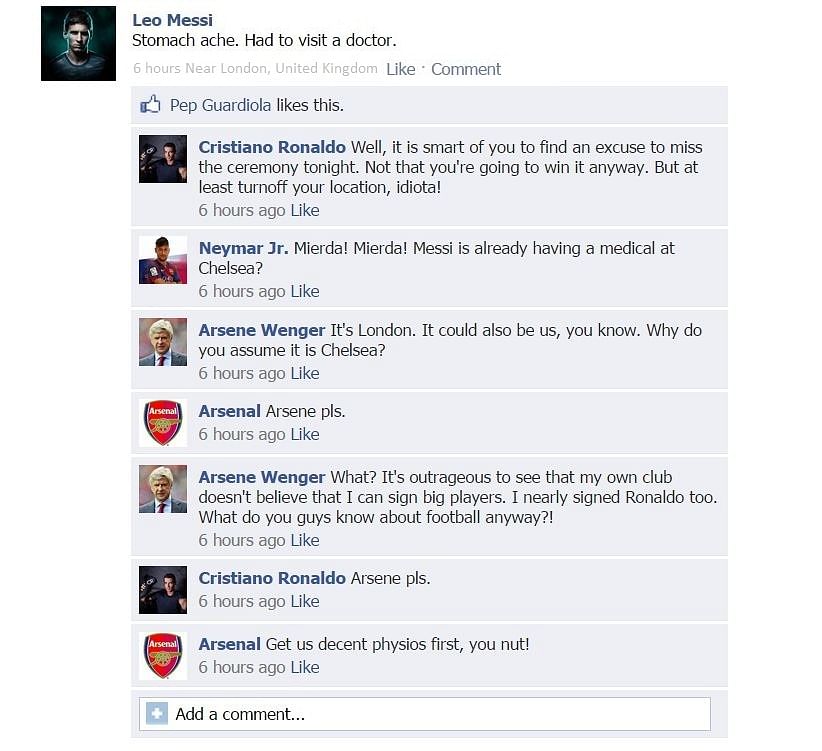This screenshot has height=751, width=822.
Task: Click the first Arsenal crest avatar
Action: pos(163,422)
